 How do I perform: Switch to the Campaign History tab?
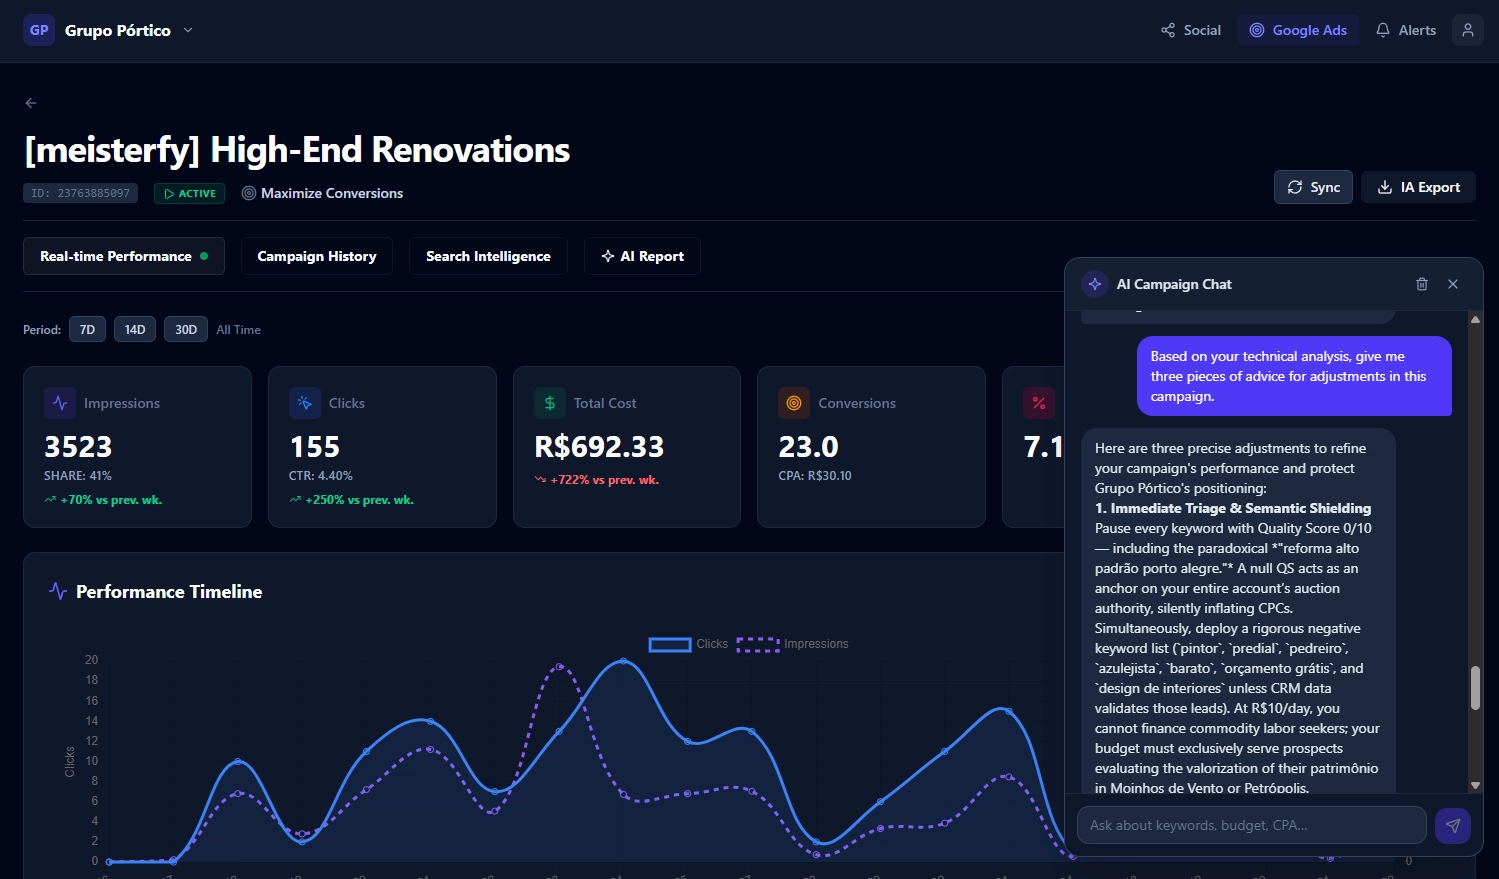317,256
